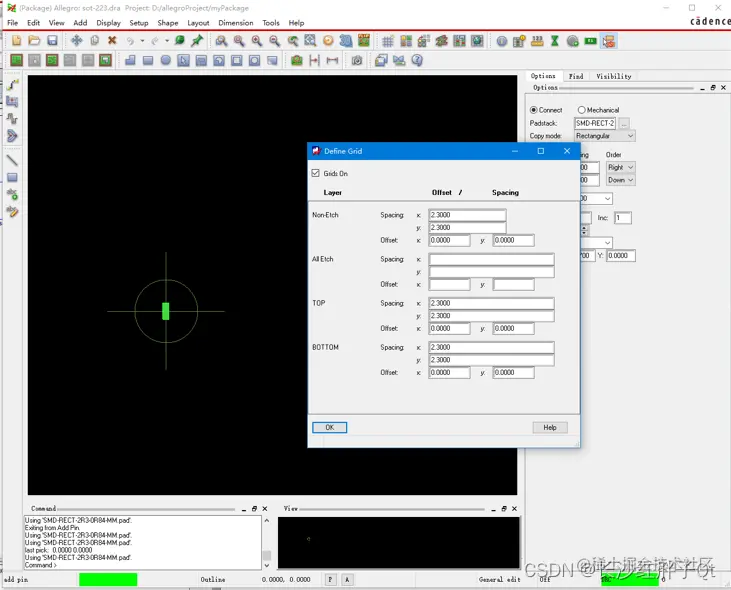Click the New file icon
Screen dimensions: 731x590
[x=16, y=41]
